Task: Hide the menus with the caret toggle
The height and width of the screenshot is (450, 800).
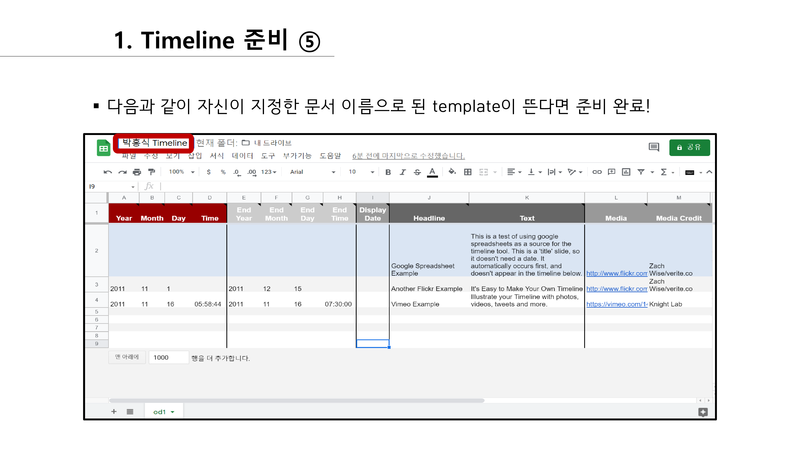Action: [x=709, y=172]
